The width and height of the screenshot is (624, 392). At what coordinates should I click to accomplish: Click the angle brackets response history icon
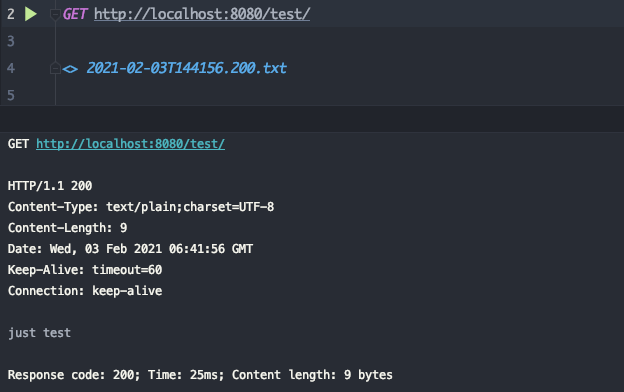click(x=70, y=69)
